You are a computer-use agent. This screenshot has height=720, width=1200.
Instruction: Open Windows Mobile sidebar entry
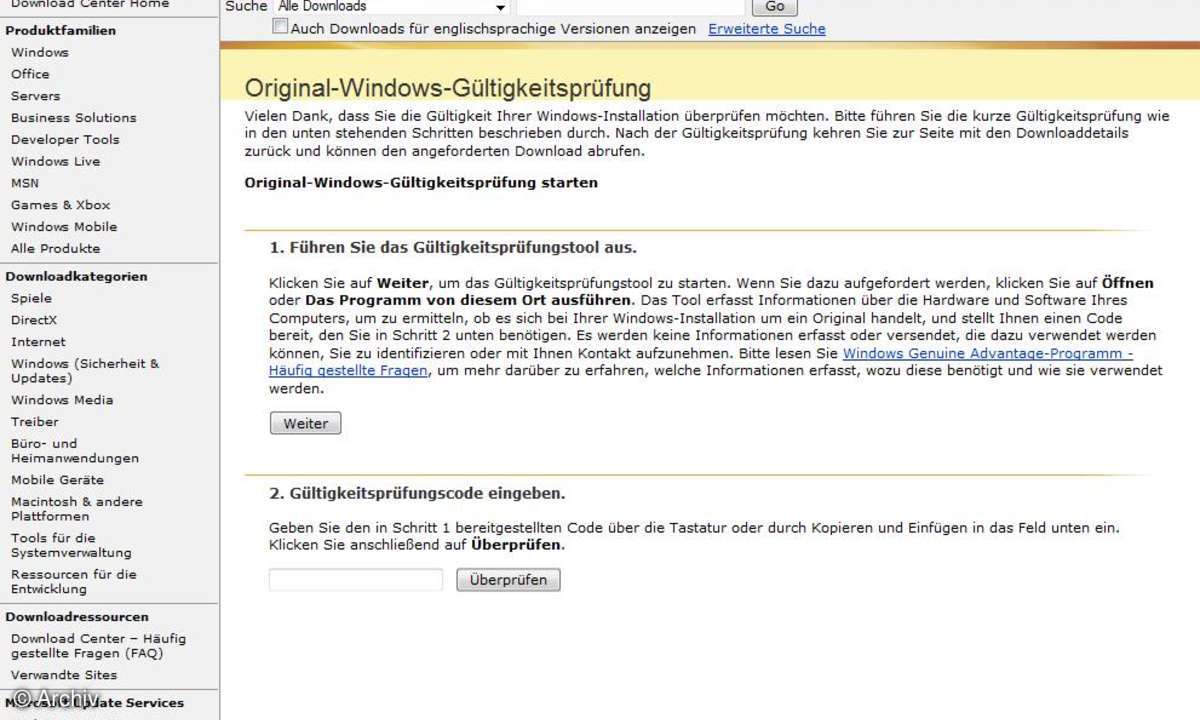coord(64,228)
